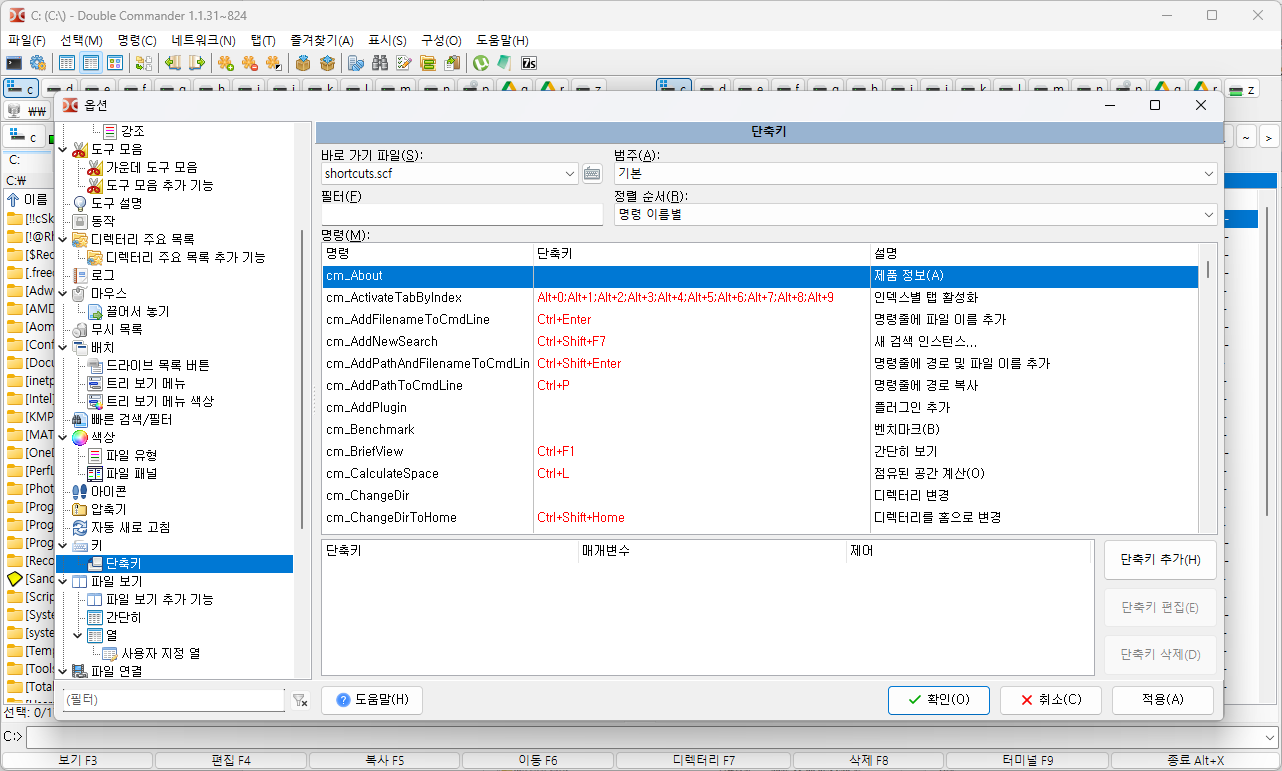
Task: Click the tree (필터) search field
Action: [x=173, y=701]
